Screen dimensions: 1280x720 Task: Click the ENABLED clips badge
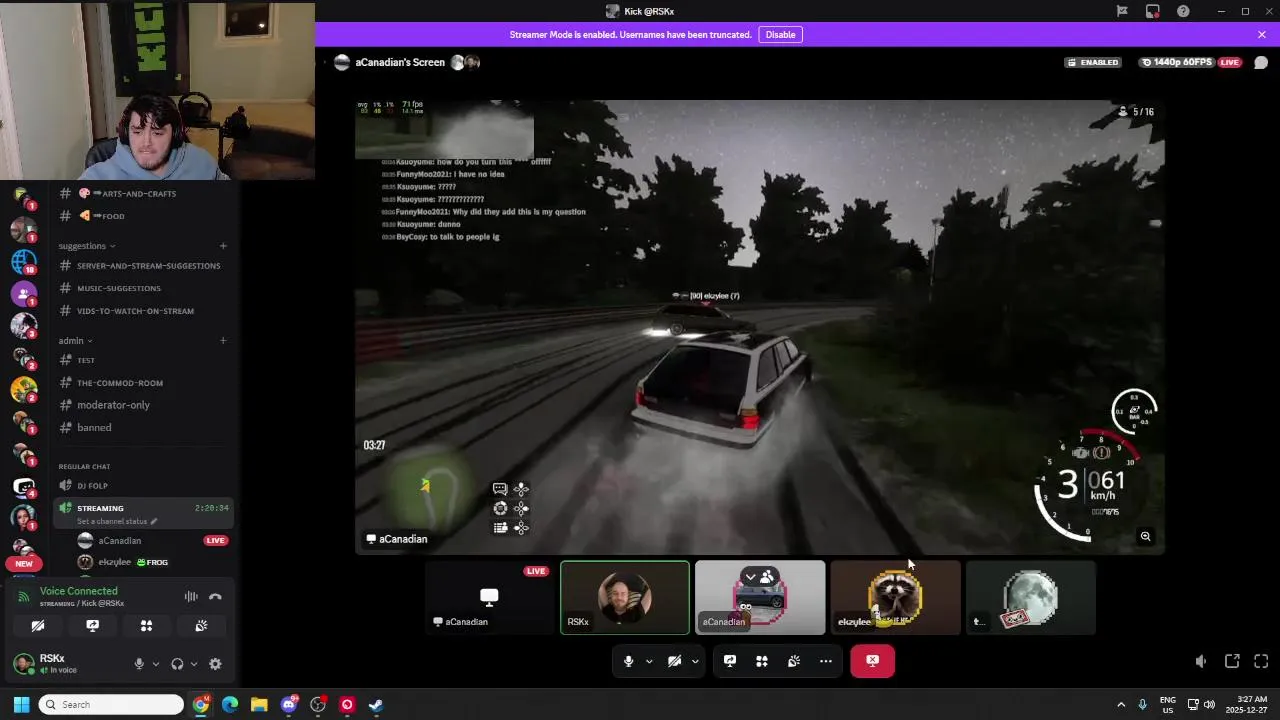click(1092, 62)
